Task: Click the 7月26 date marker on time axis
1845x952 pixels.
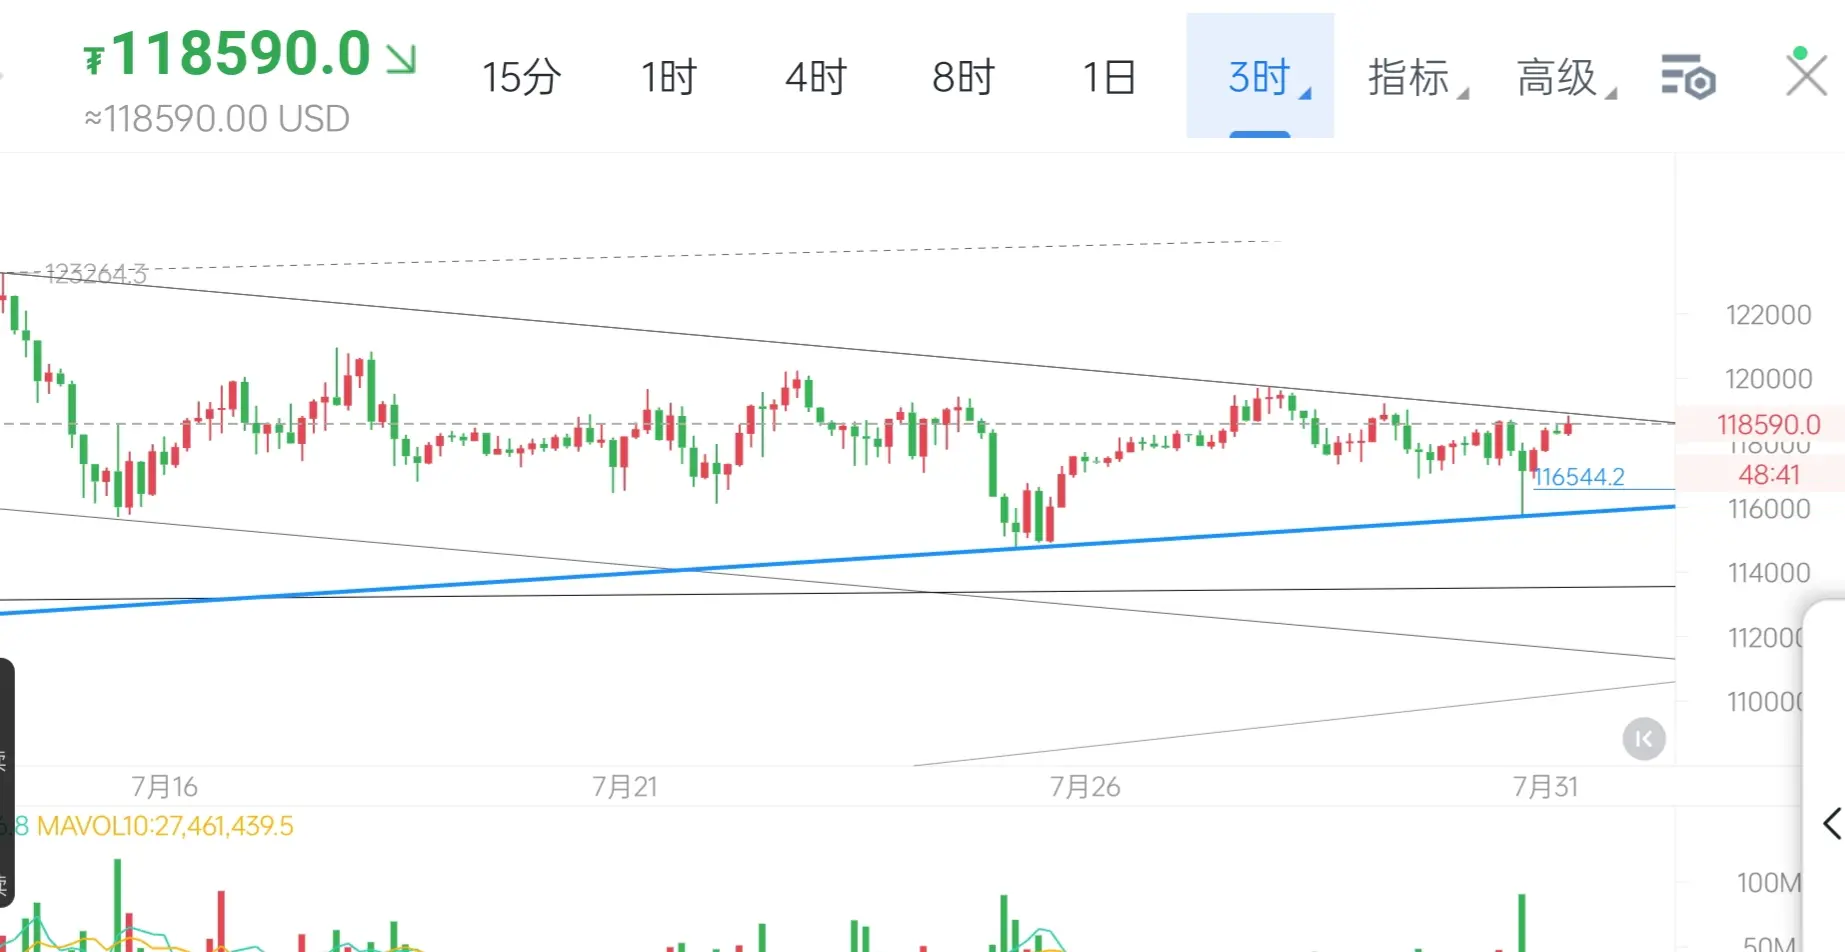Action: coord(1084,787)
